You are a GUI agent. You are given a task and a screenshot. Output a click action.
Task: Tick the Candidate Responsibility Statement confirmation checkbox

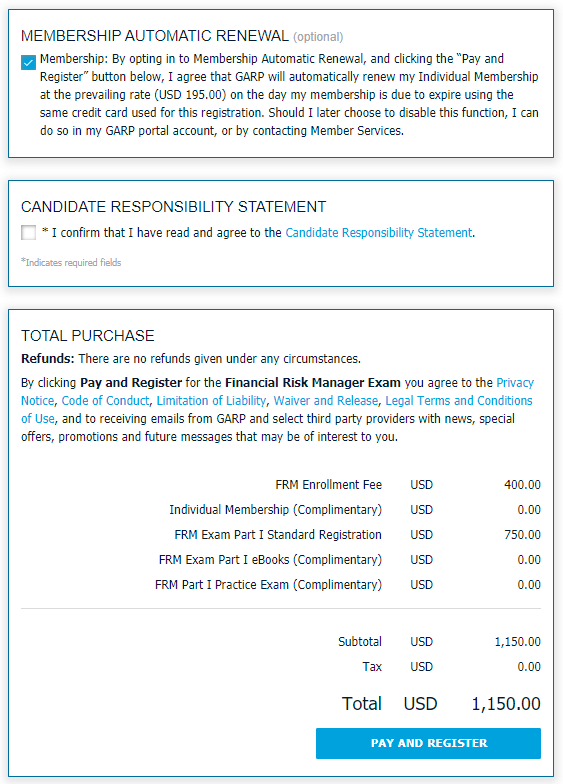pyautogui.click(x=28, y=232)
